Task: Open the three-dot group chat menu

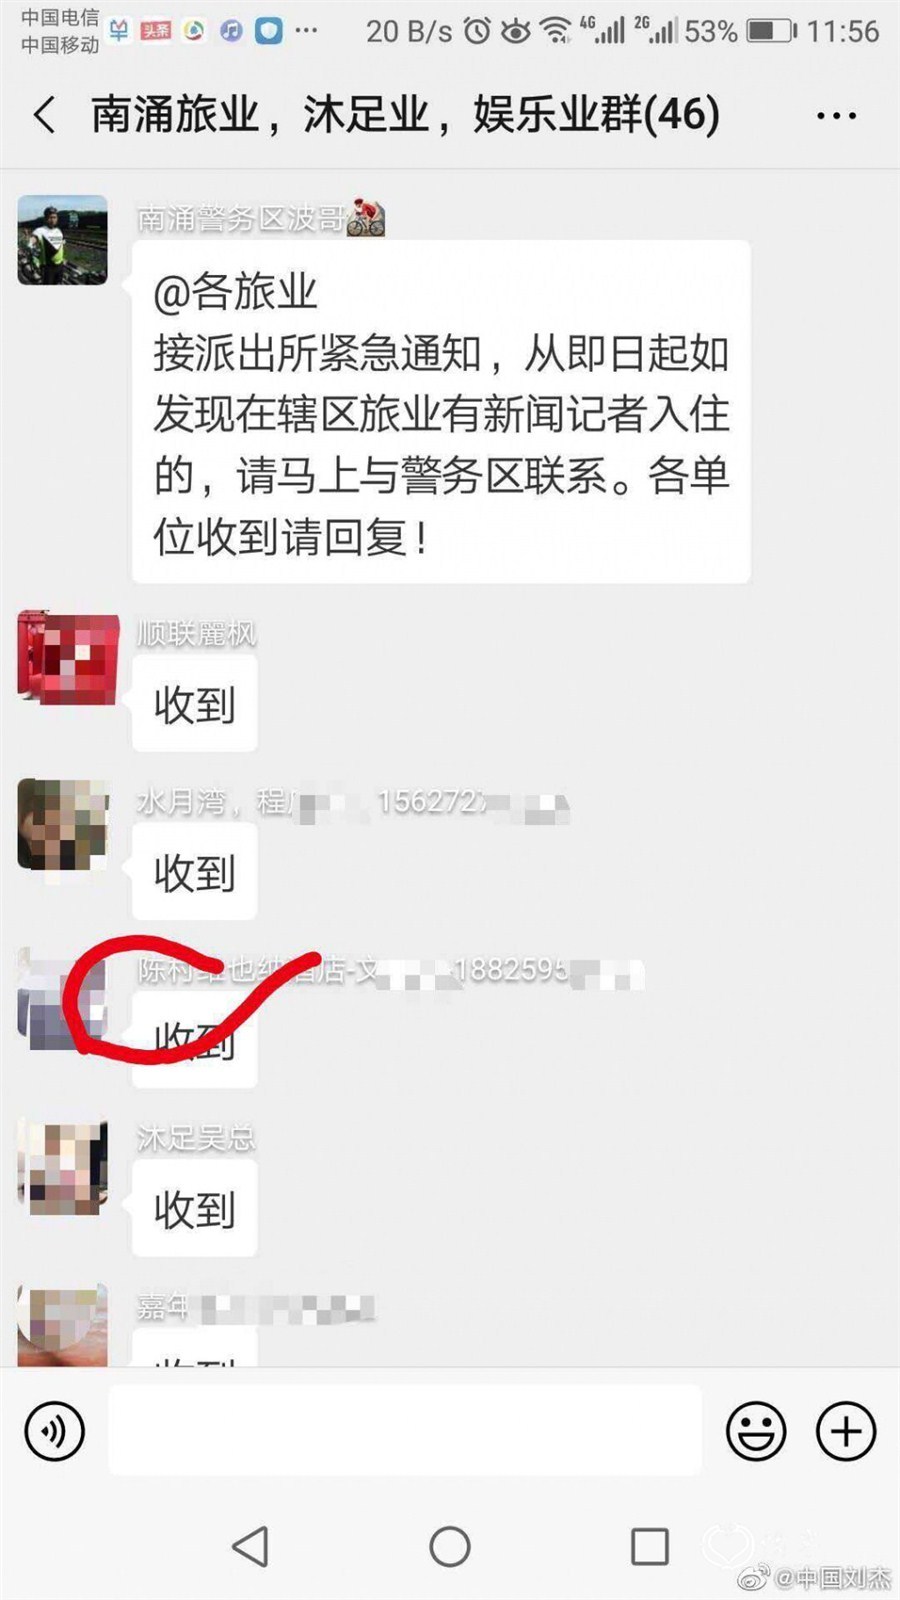Action: pos(836,116)
